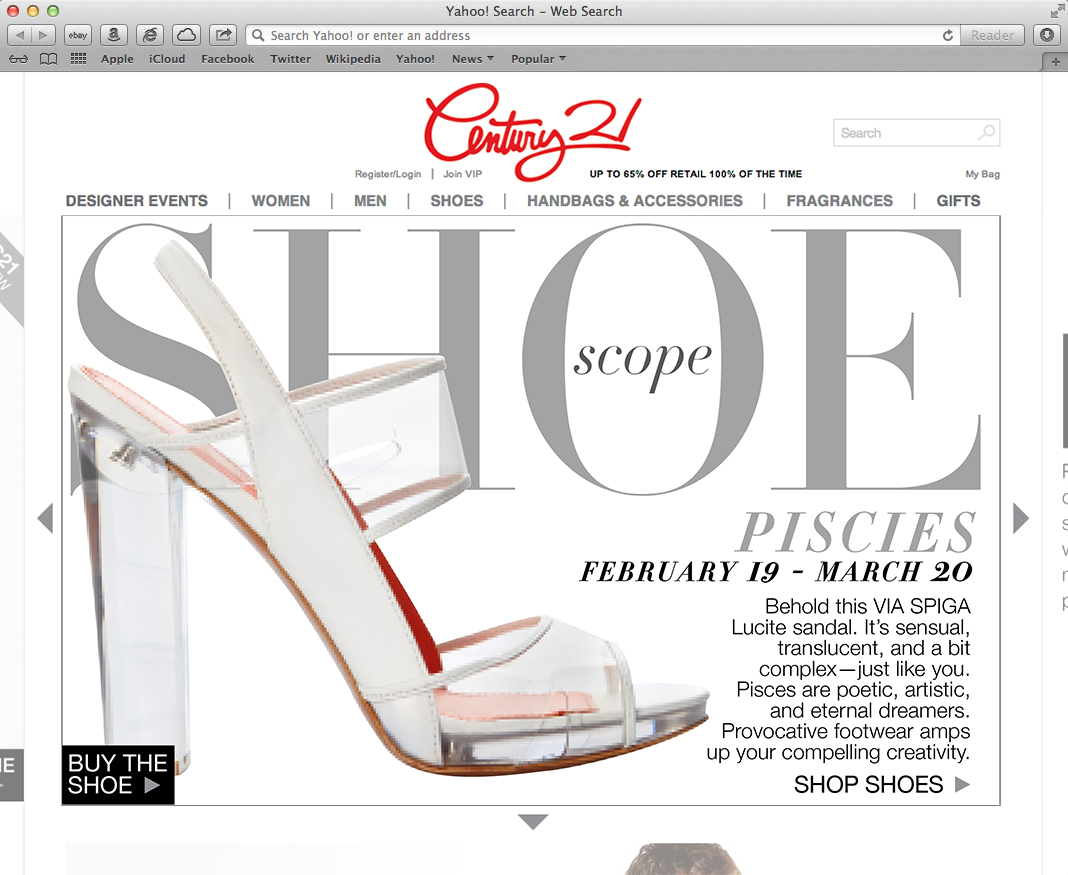1068x875 pixels.
Task: Show bookmarks with the book icon
Action: tap(48, 59)
